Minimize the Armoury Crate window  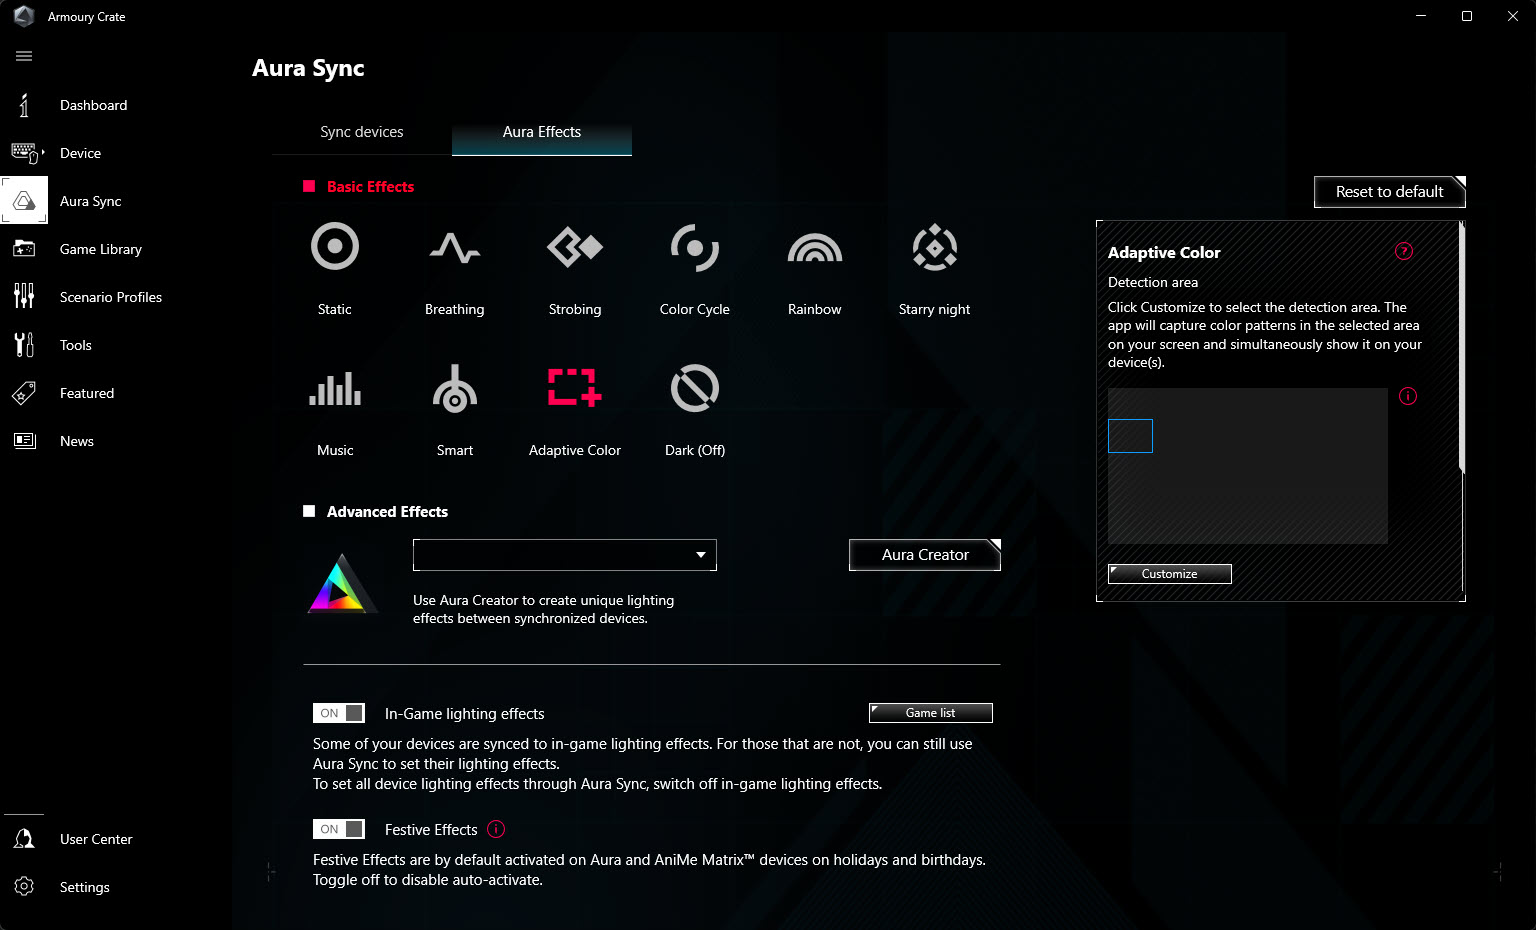(x=1421, y=16)
